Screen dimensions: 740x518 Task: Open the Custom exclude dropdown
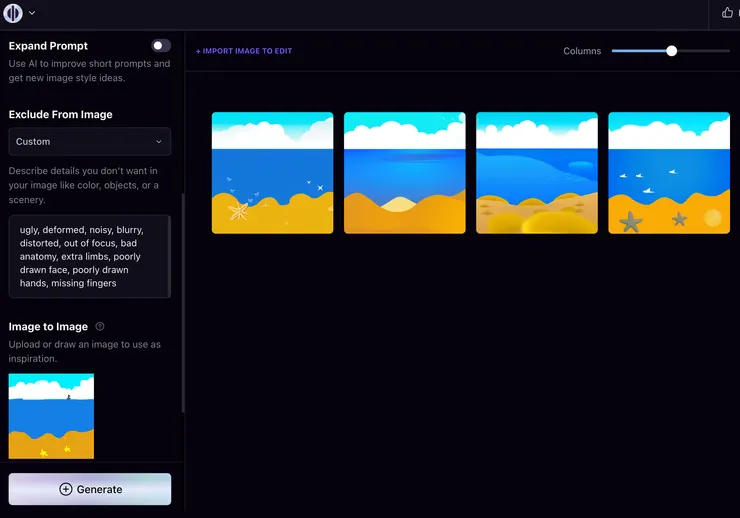pos(90,142)
